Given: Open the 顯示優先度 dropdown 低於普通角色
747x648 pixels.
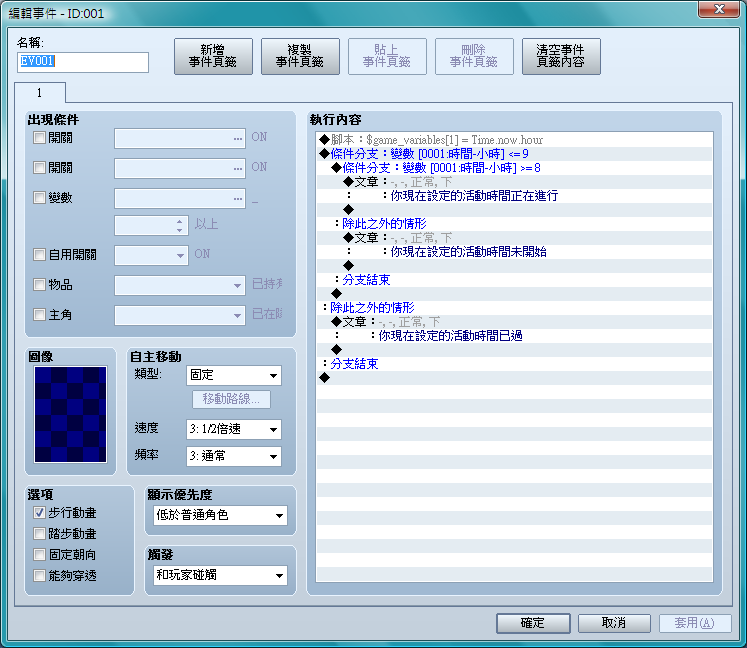Looking at the screenshot, I should [221, 516].
